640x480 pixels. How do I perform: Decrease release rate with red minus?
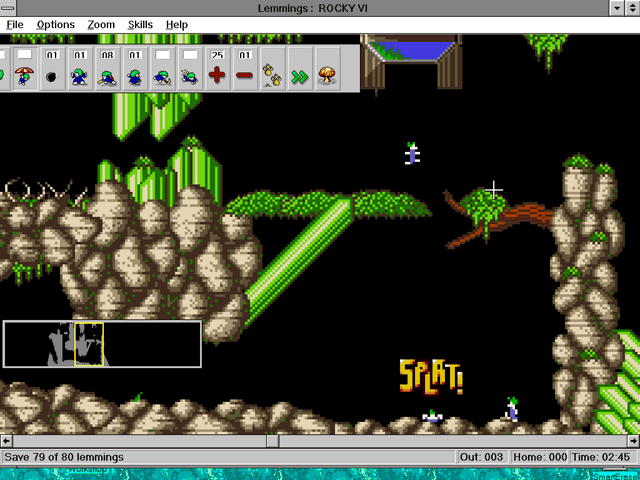coord(245,68)
